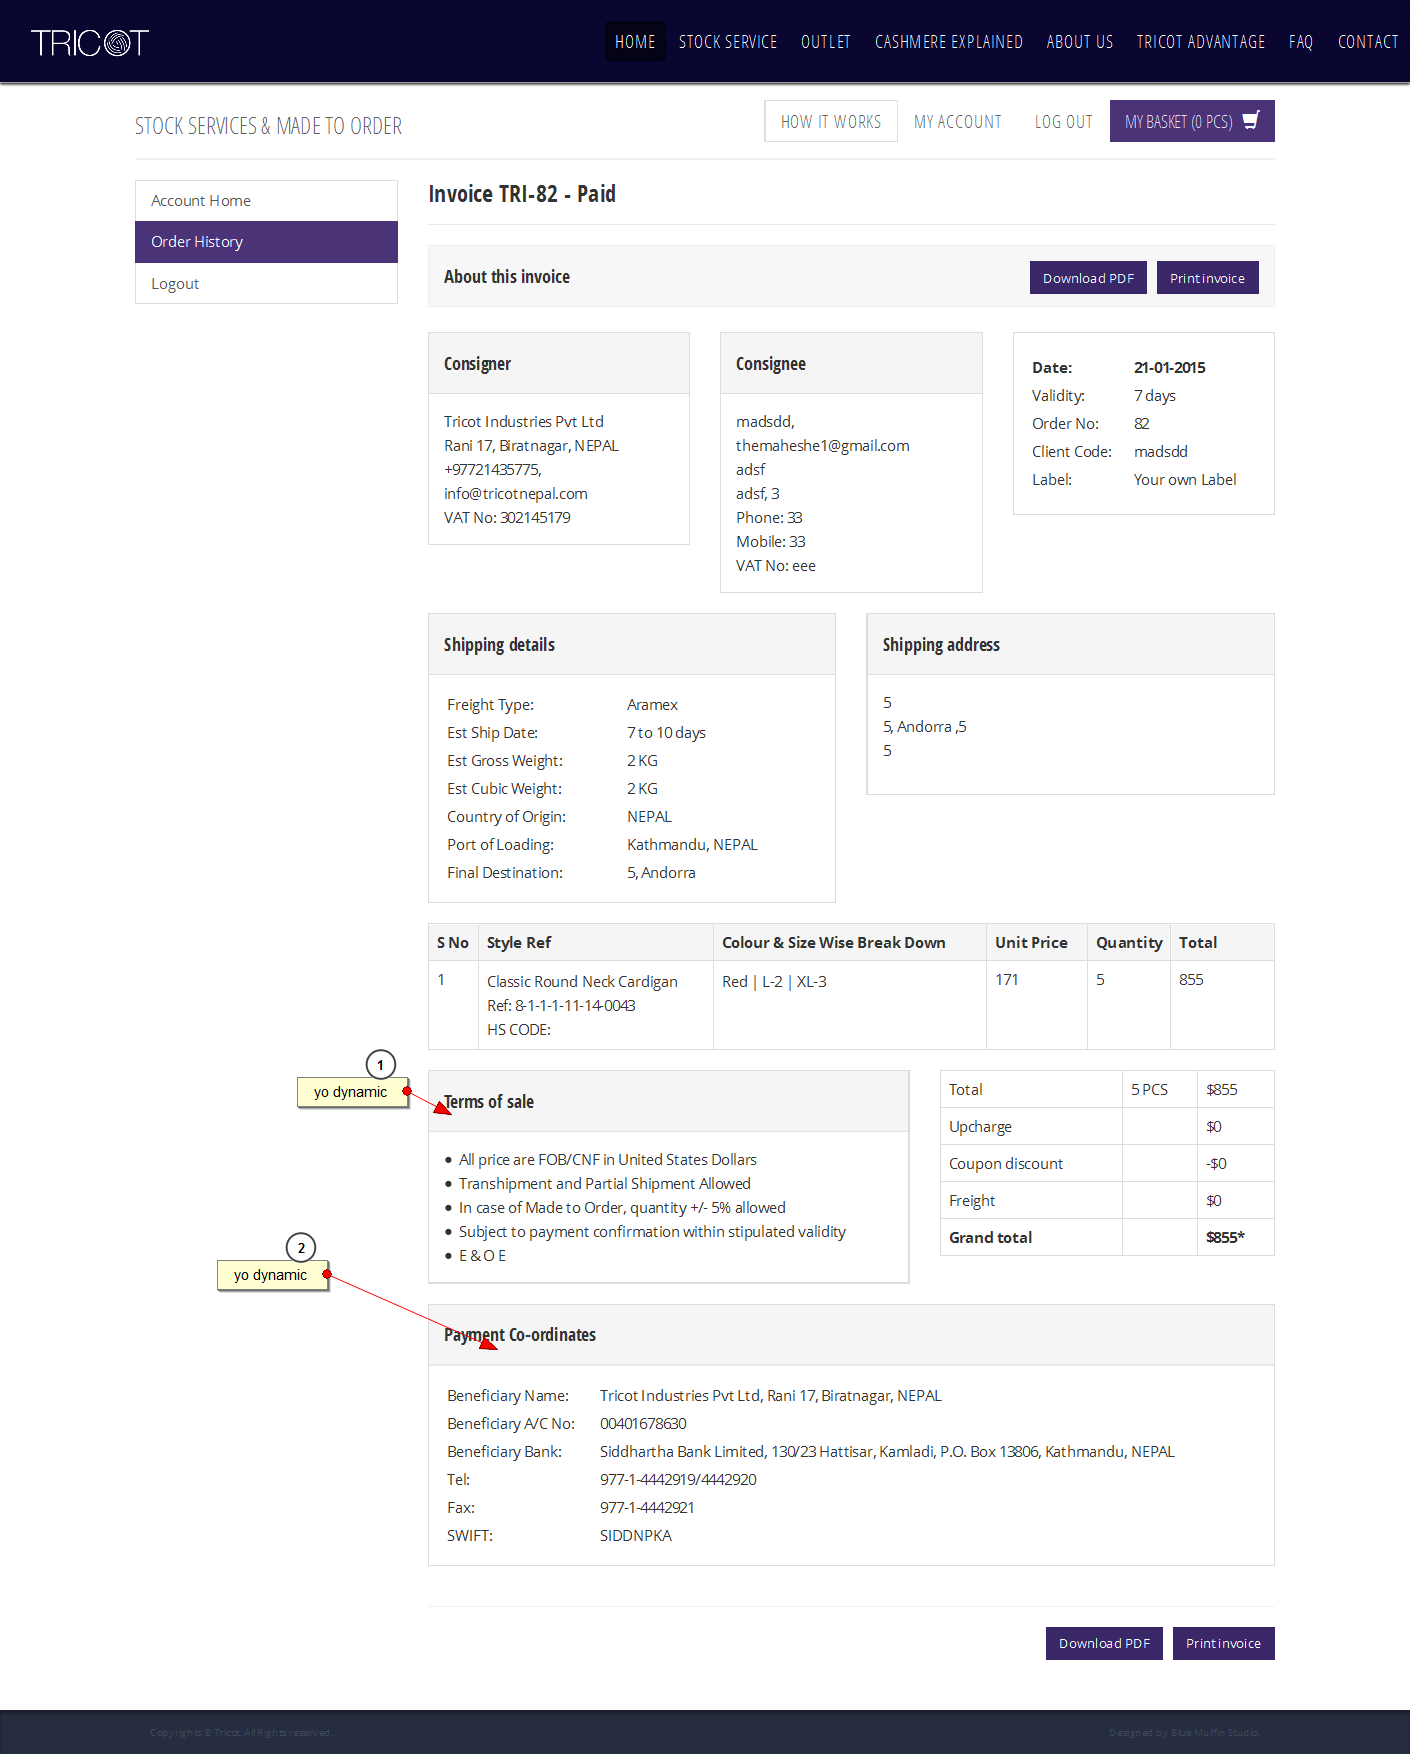This screenshot has width=1410, height=1754.
Task: Open the Contact page
Action: pos(1367,42)
